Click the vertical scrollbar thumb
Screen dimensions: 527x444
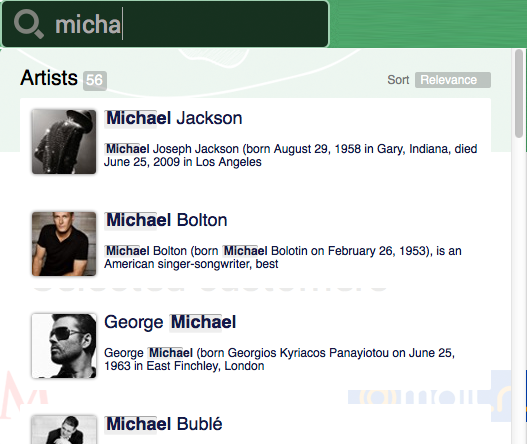tap(519, 93)
